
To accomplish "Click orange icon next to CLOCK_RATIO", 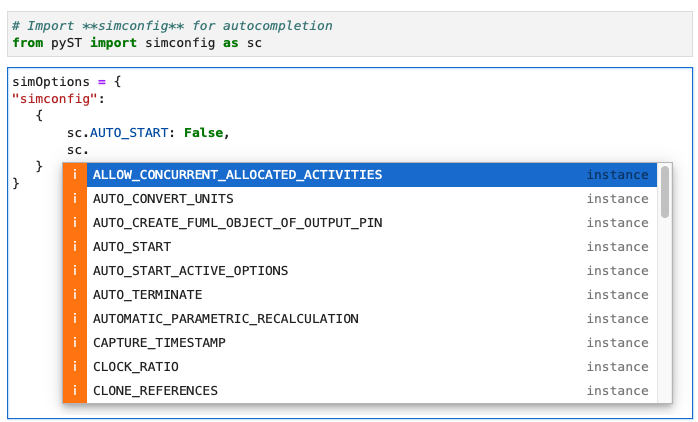I will 75,367.
